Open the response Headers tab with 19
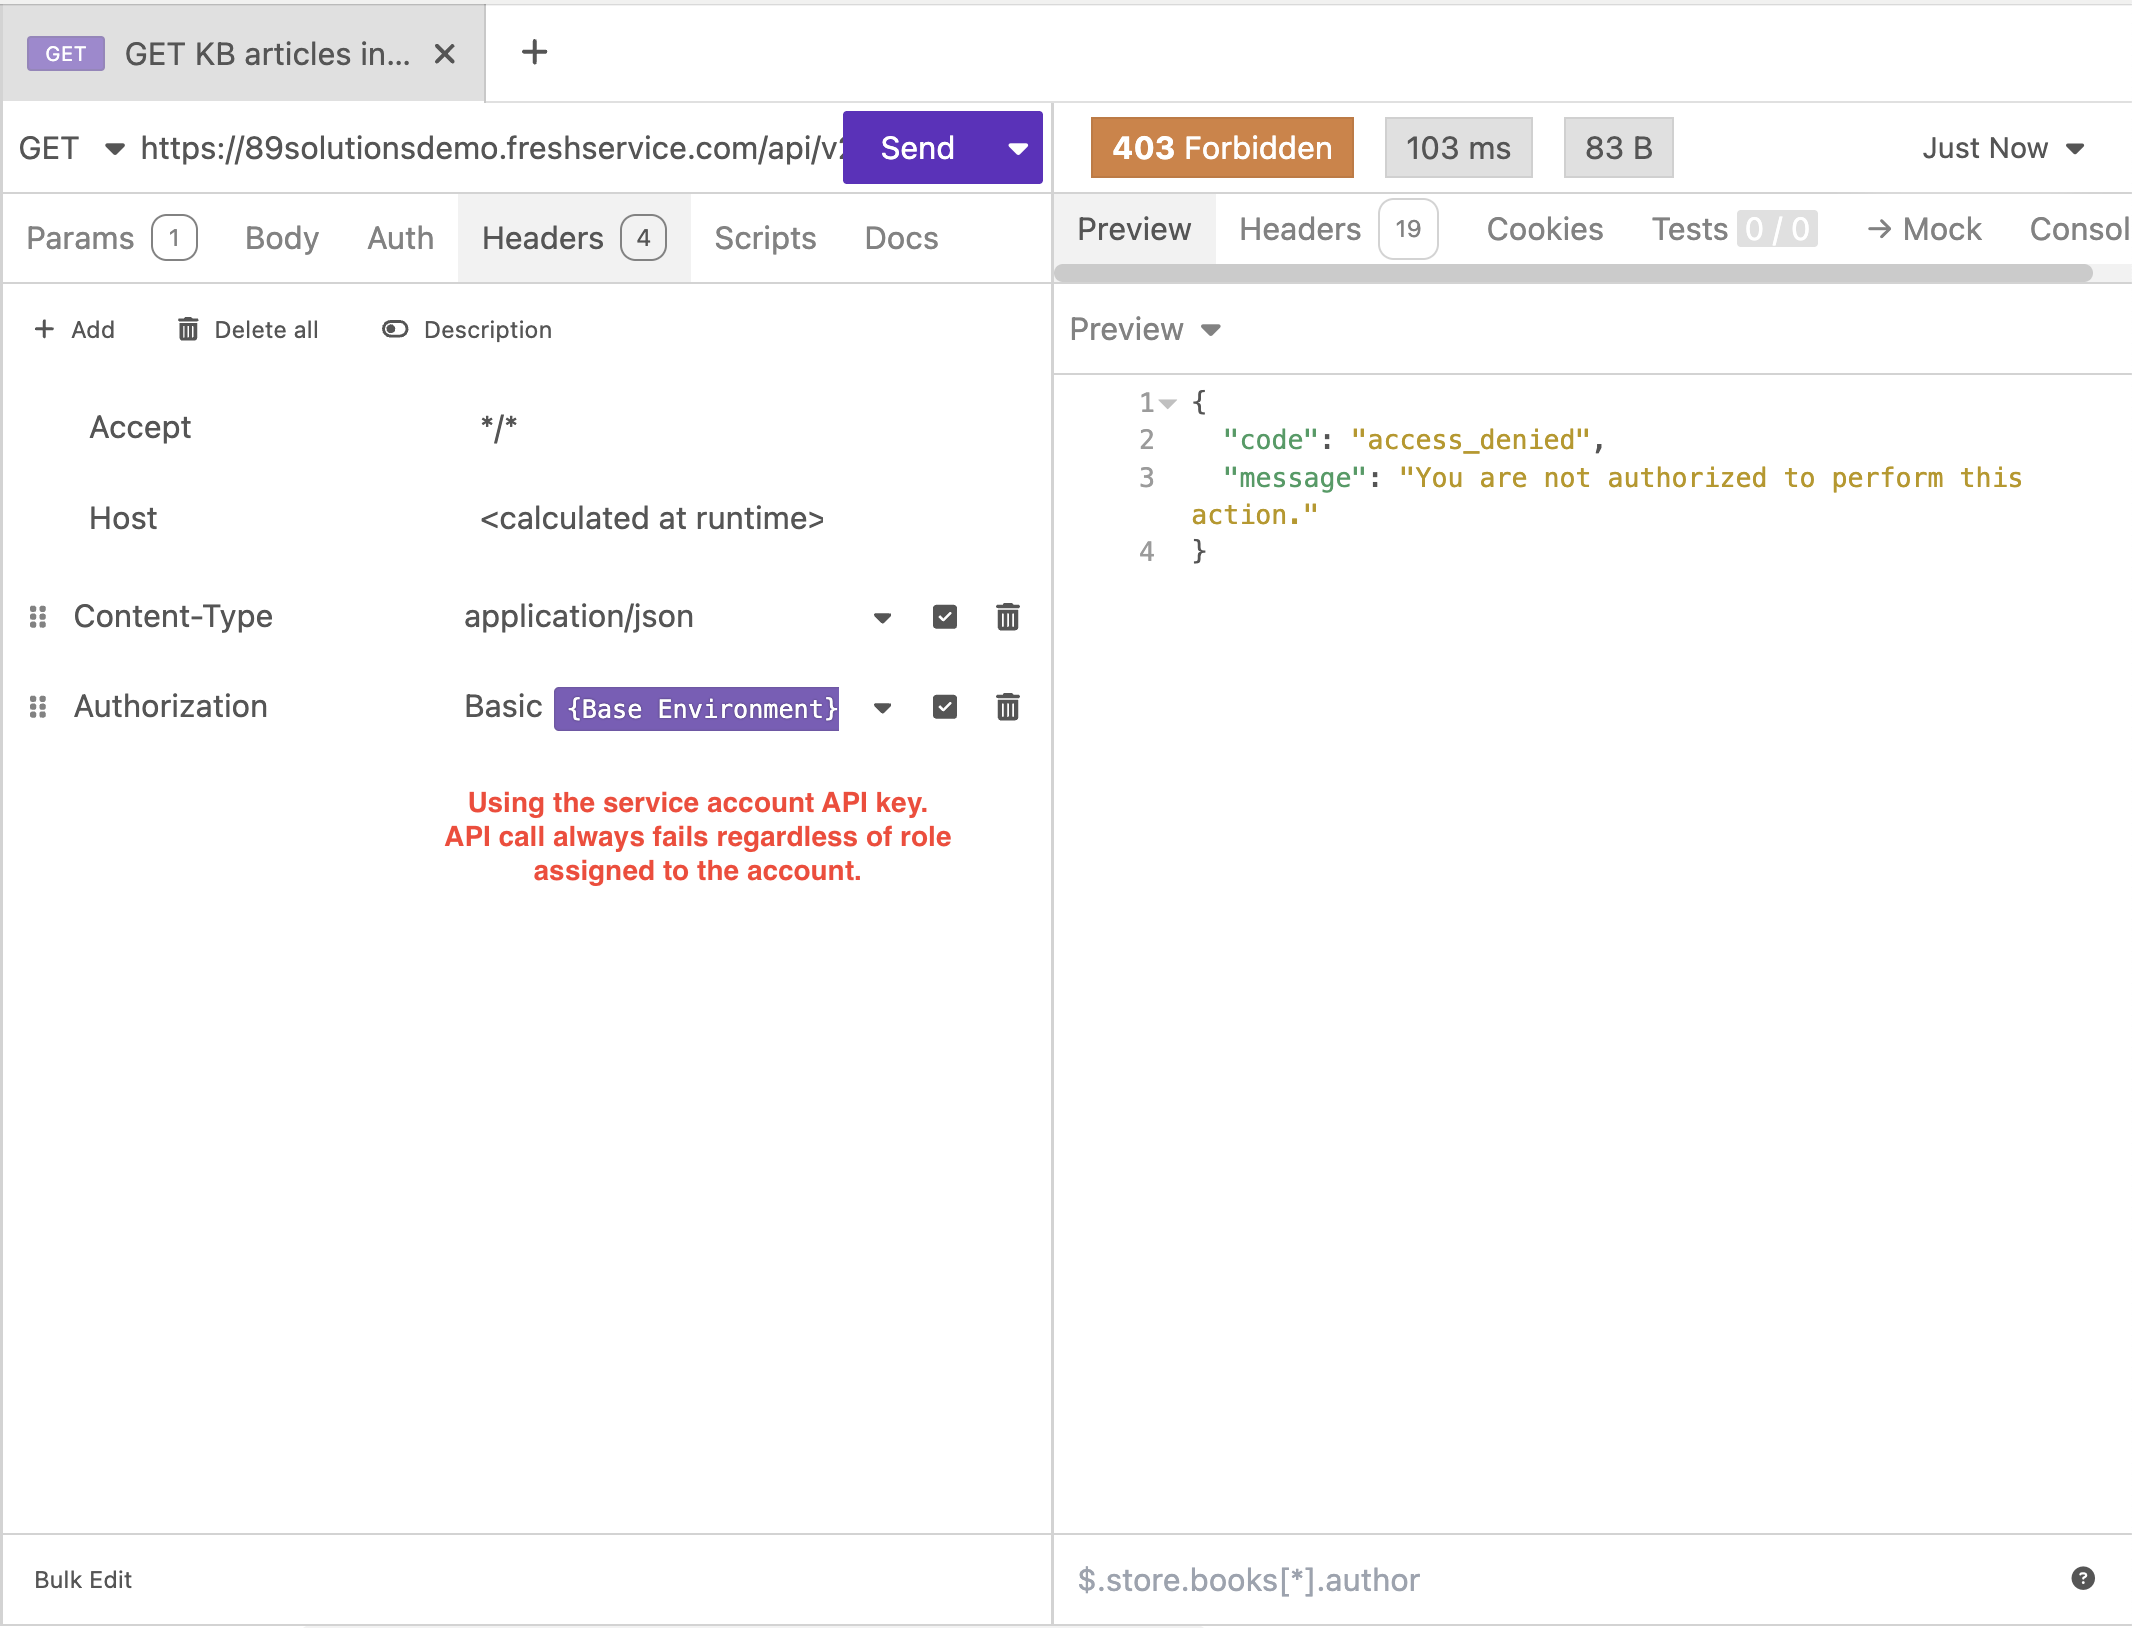The width and height of the screenshot is (2132, 1628). tap(1338, 229)
